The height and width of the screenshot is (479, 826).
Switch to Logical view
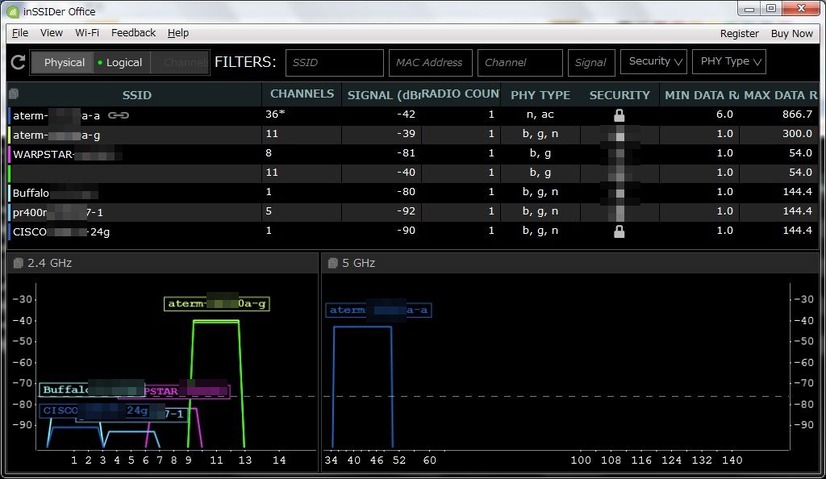[x=122, y=63]
